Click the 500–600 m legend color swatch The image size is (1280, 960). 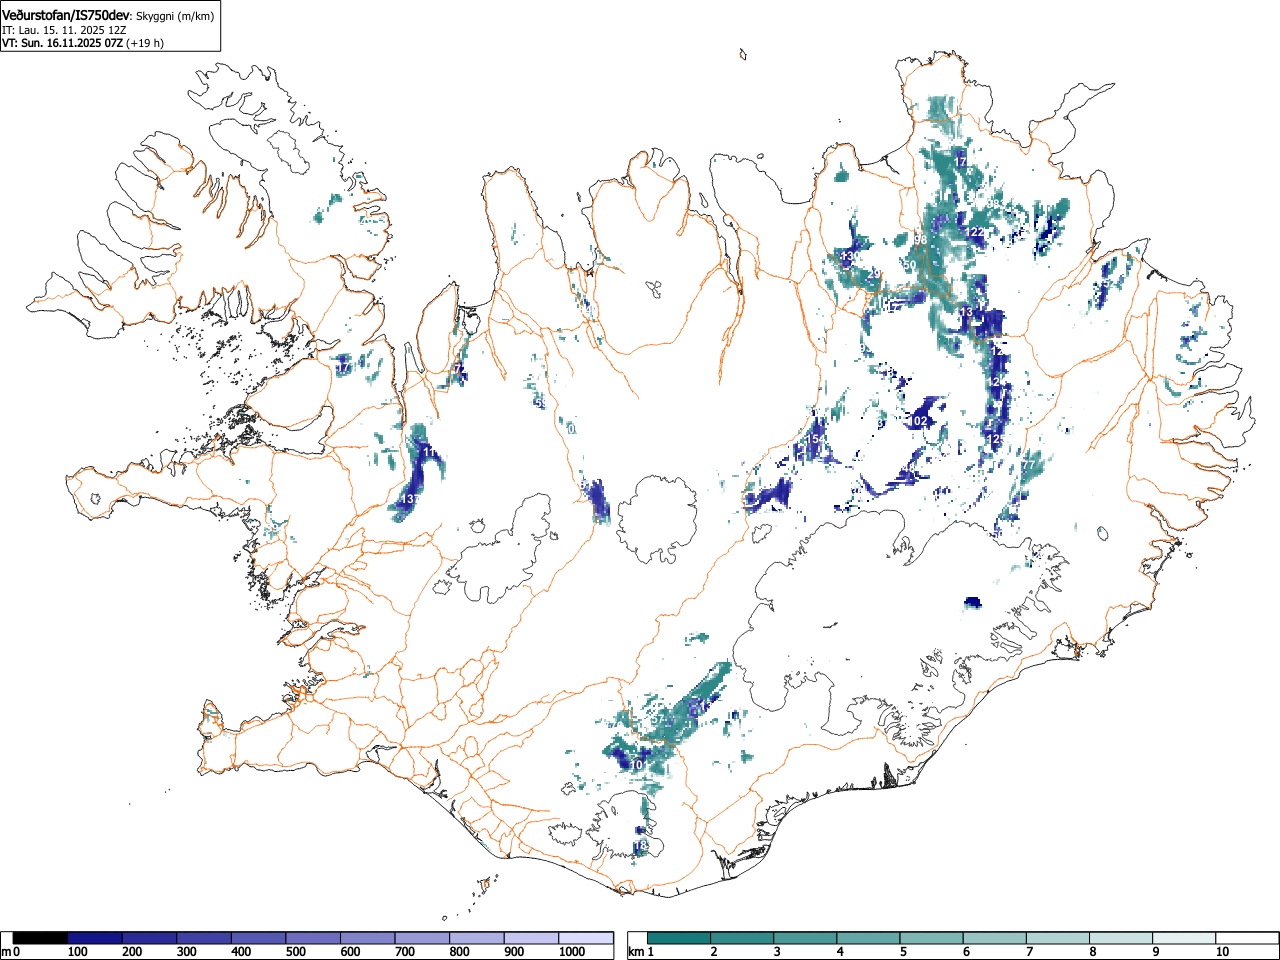click(313, 938)
